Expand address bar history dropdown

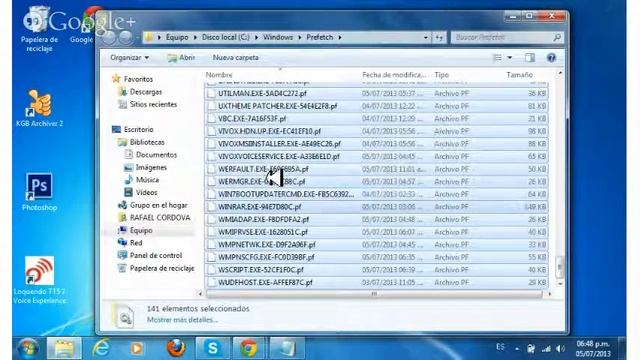[426, 37]
